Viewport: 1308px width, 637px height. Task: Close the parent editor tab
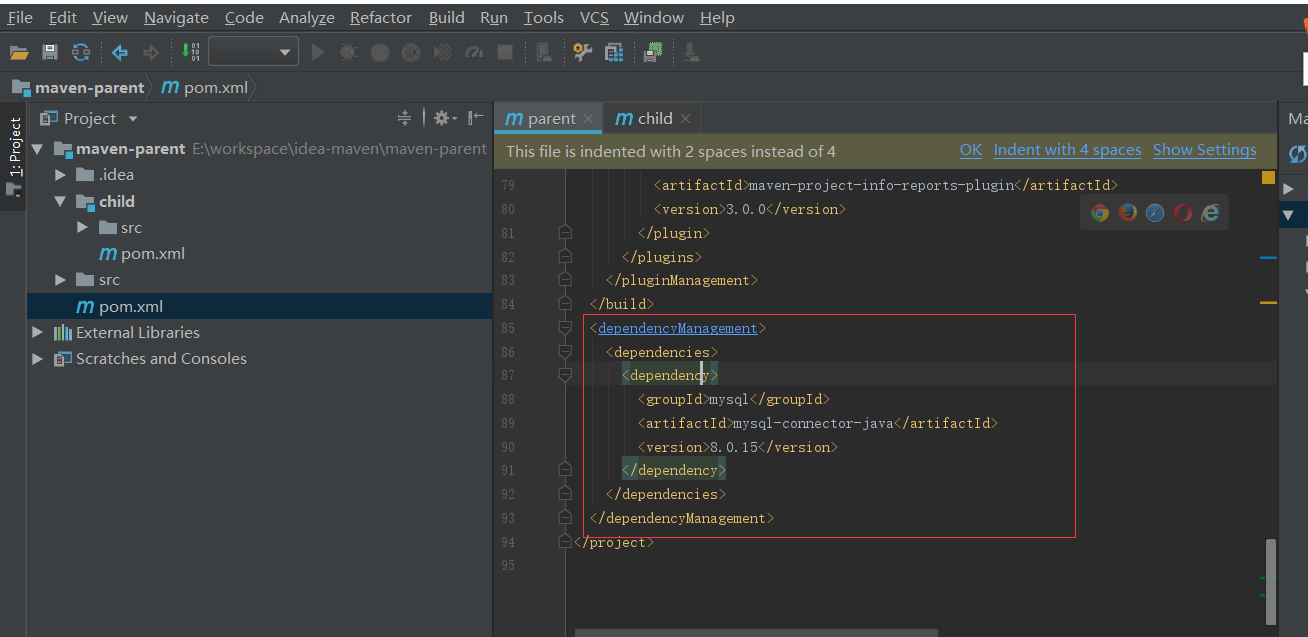[589, 119]
